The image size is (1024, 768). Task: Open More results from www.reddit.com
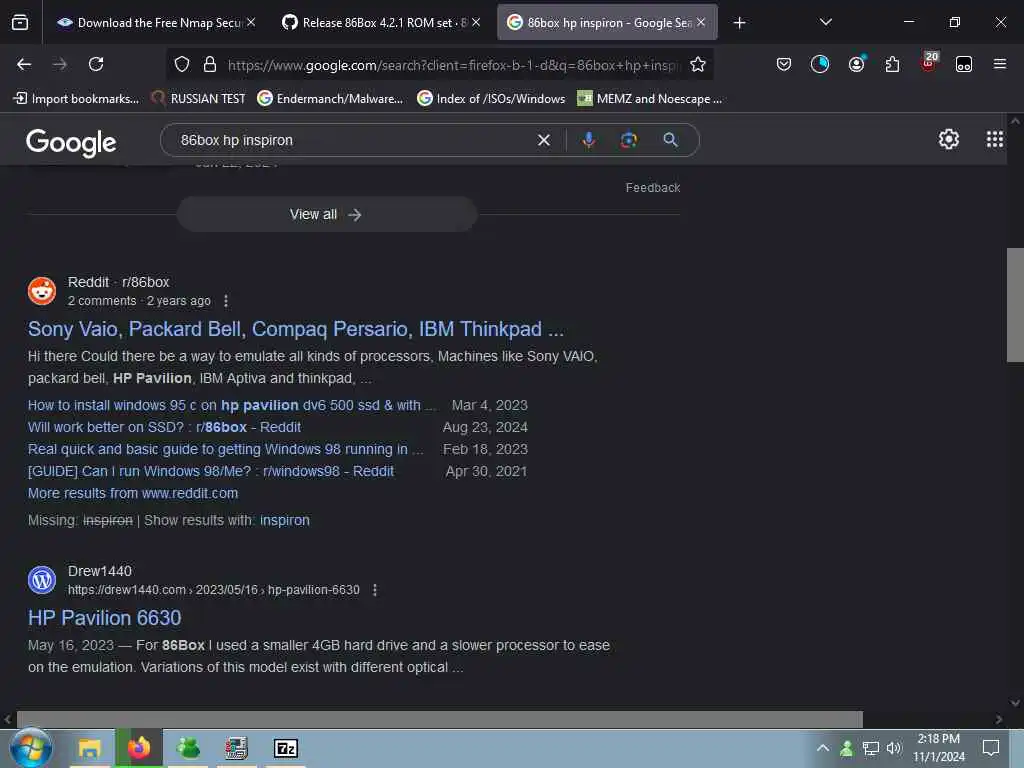click(x=133, y=494)
